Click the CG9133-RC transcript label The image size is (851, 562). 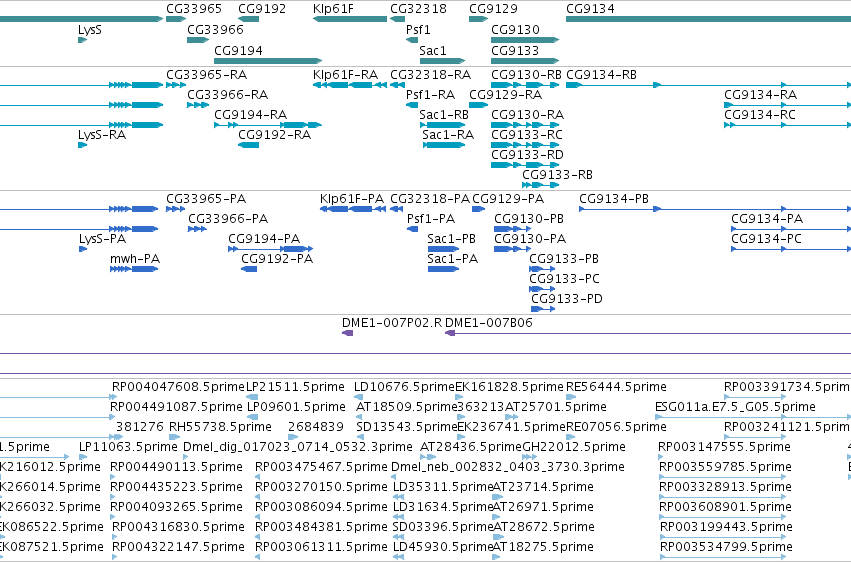tap(527, 135)
